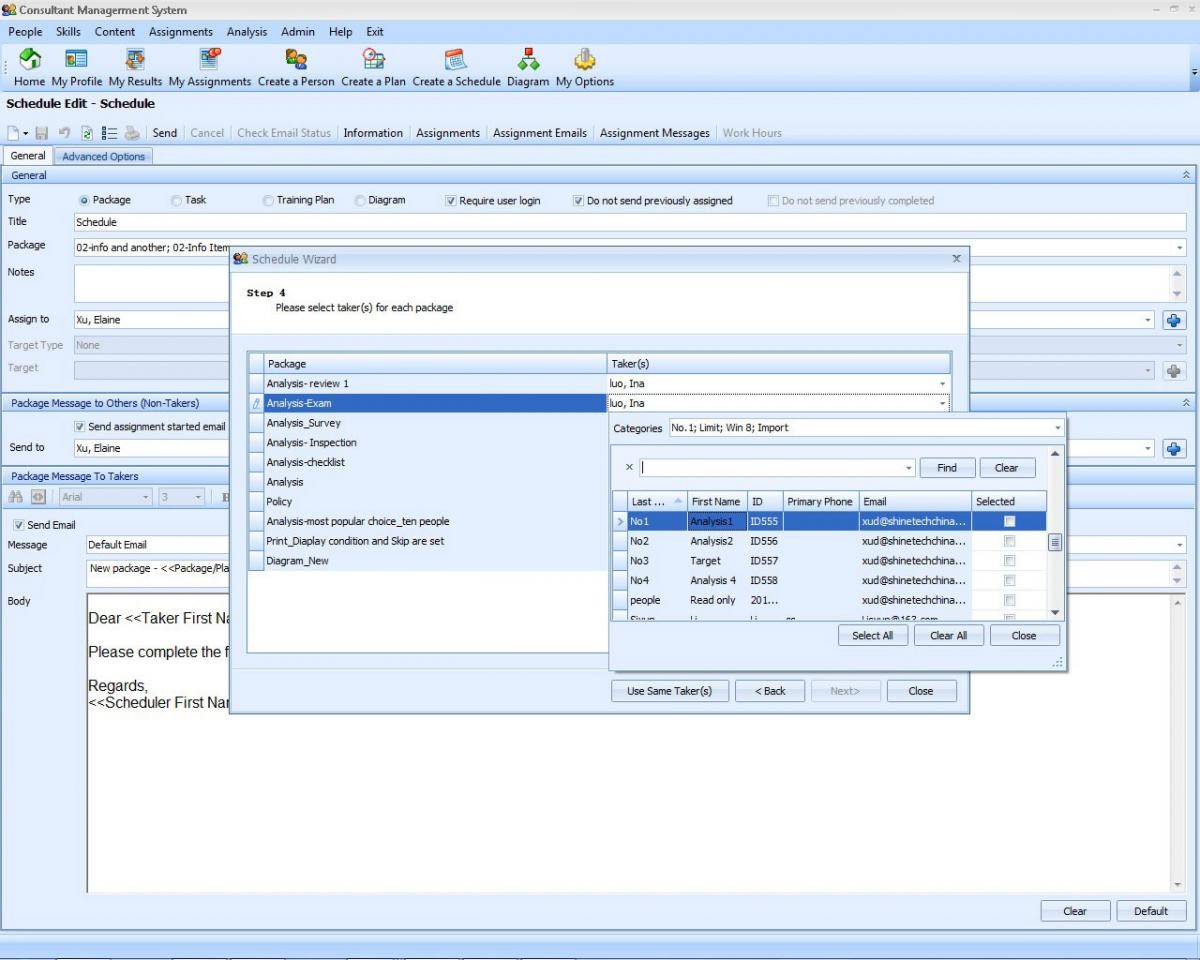Expand the Categories dropdown

[x=1058, y=428]
